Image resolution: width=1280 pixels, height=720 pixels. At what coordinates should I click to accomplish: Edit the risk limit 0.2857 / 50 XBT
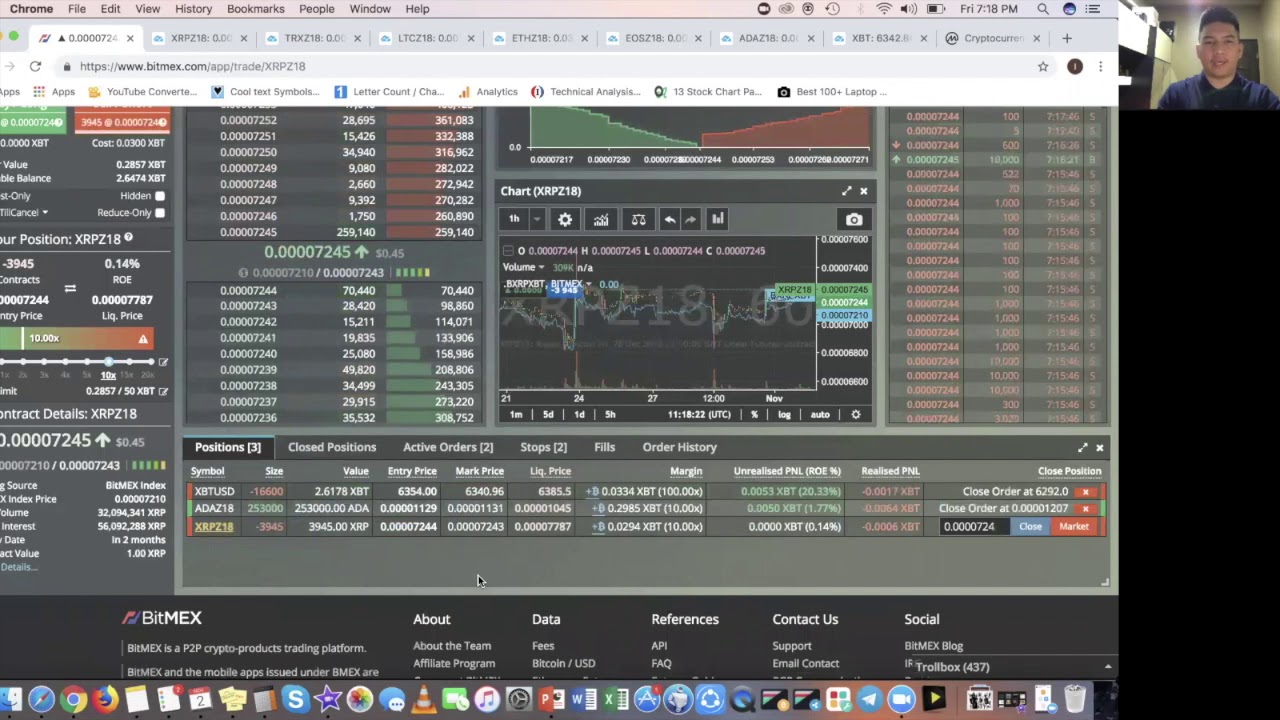(163, 391)
